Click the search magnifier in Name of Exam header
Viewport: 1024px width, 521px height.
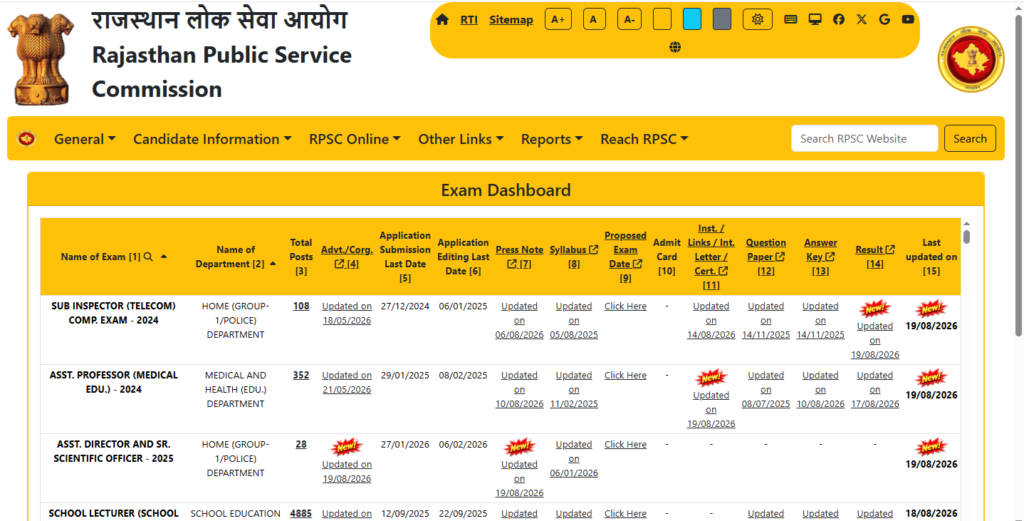tap(148, 257)
